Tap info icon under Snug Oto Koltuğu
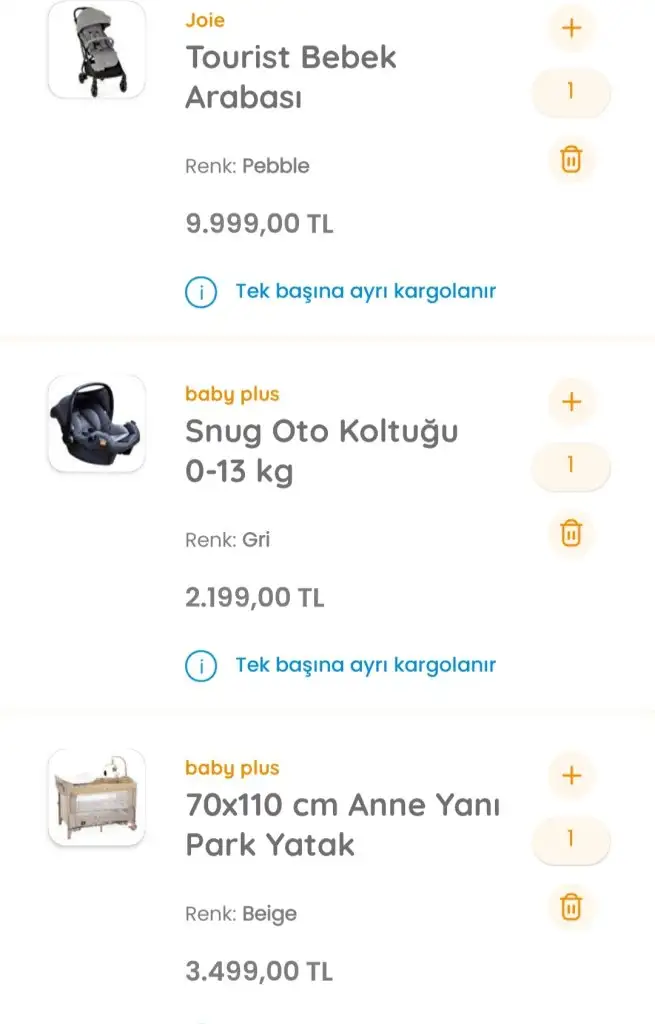This screenshot has height=1024, width=655. click(201, 666)
